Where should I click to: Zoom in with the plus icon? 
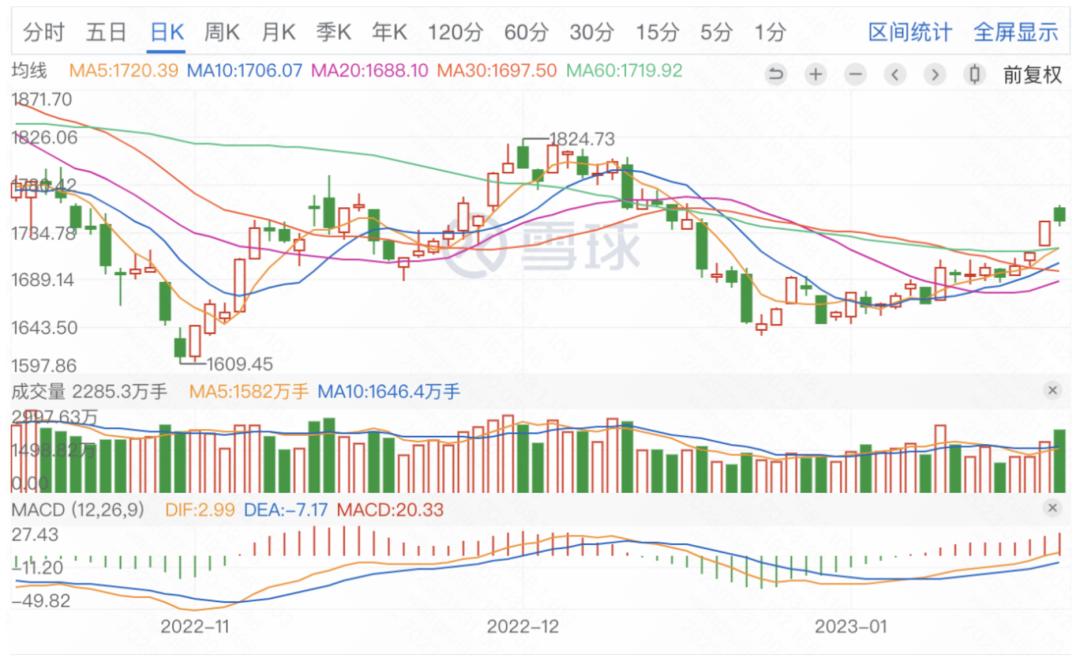(x=816, y=74)
